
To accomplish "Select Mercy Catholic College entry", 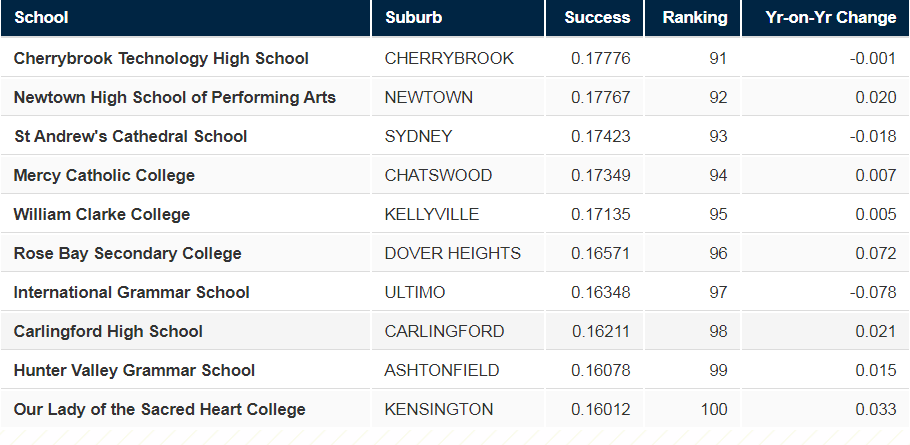I will tap(104, 175).
